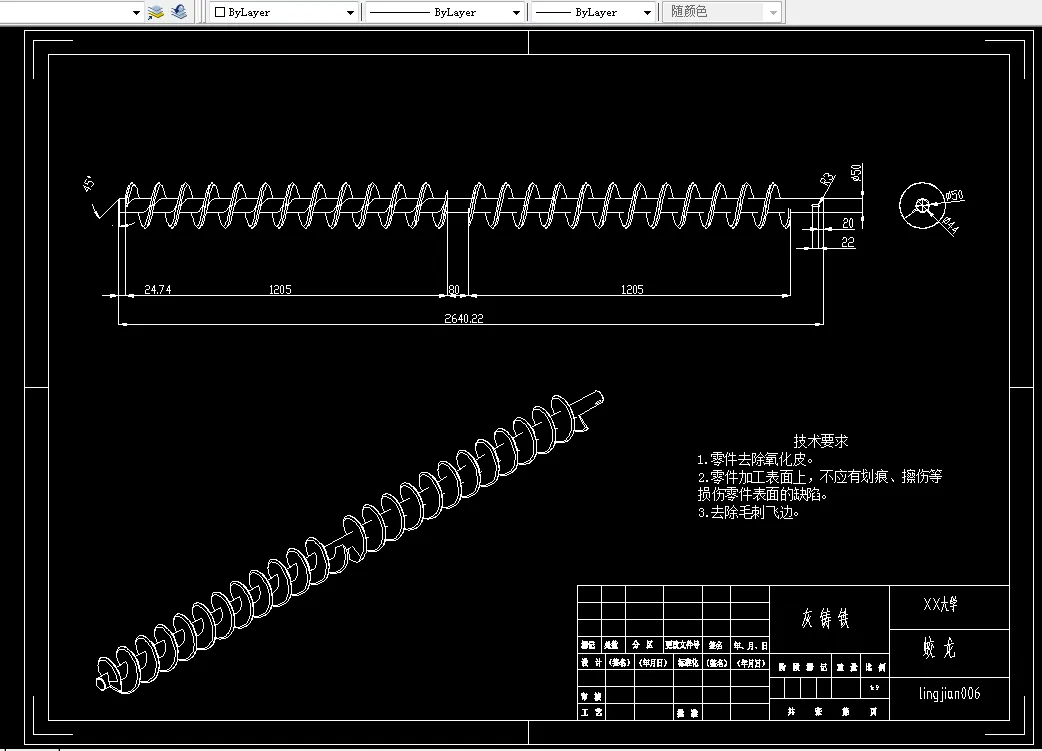Click the circular end view of shaft
The width and height of the screenshot is (1042, 751).
coord(922,205)
